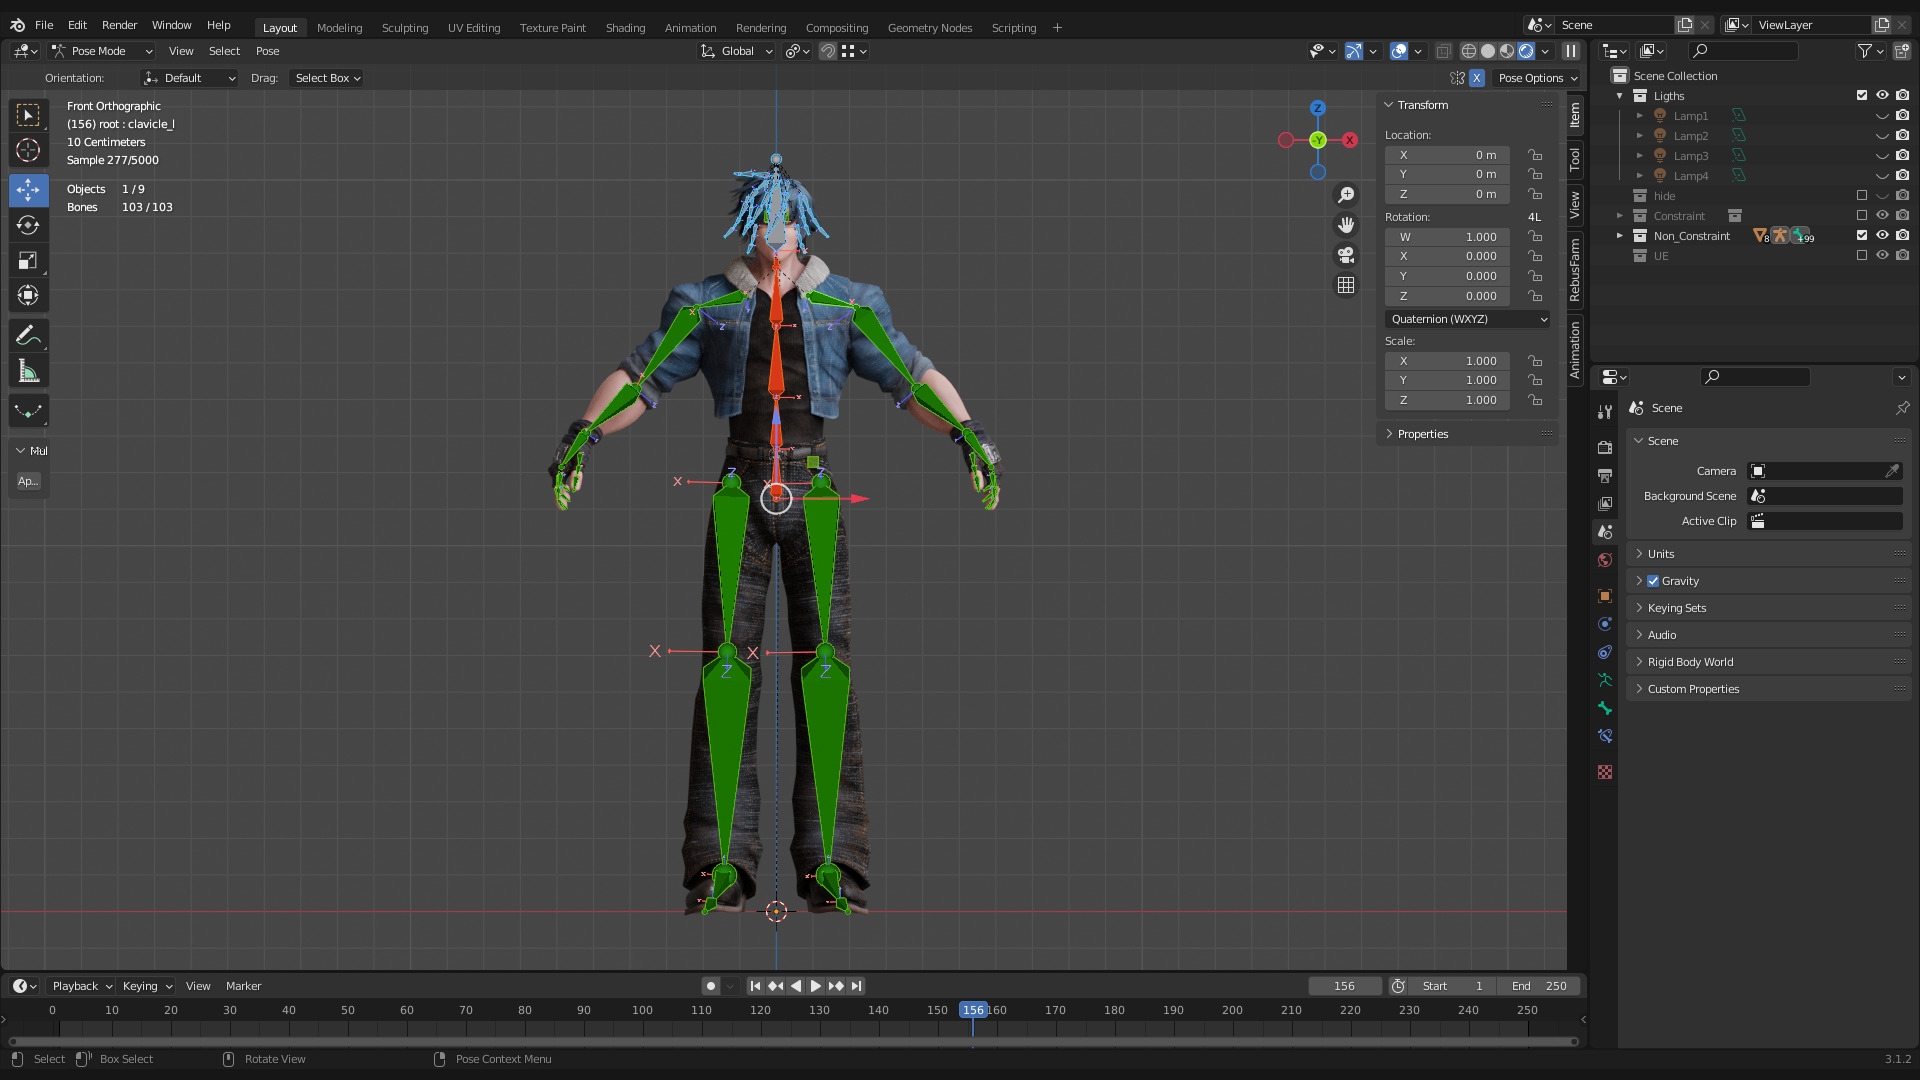Pick the Rotate tool

click(28, 225)
